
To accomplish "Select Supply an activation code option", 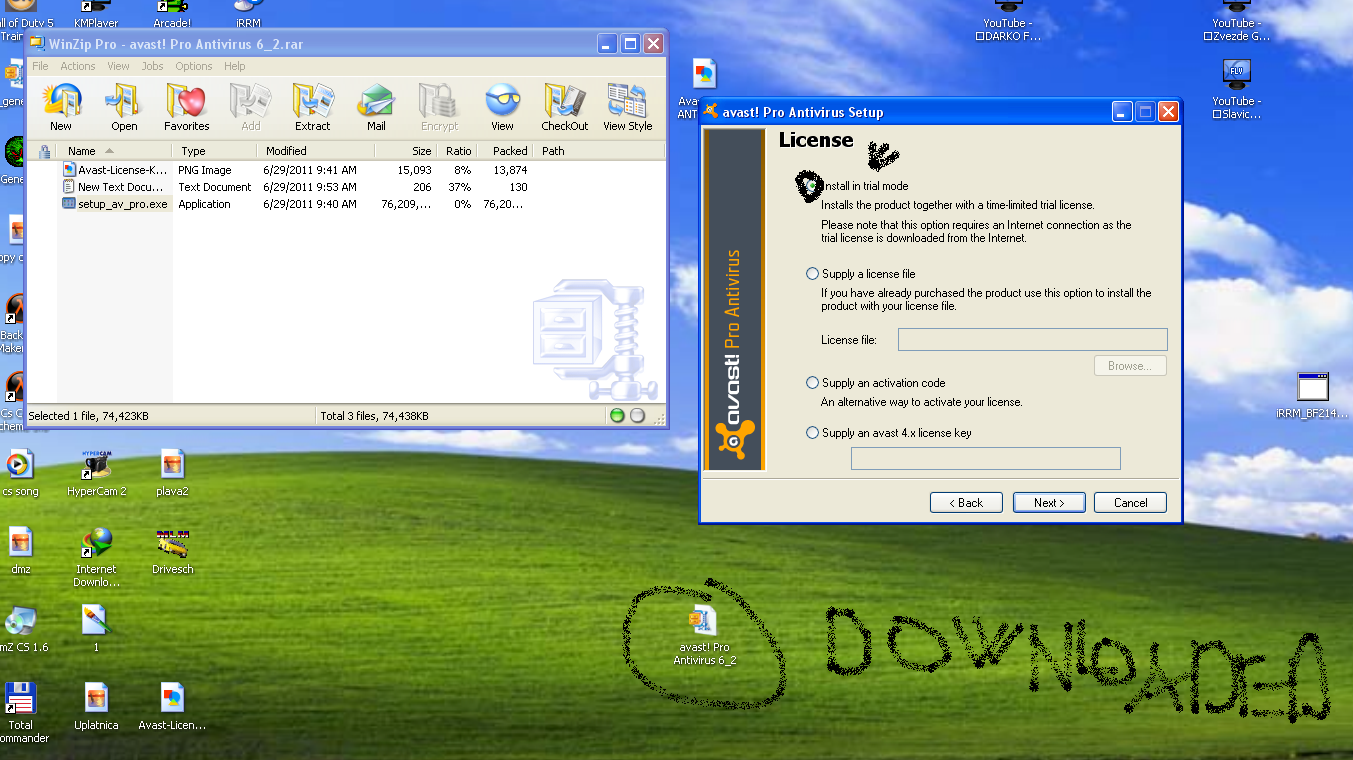I will (x=812, y=383).
